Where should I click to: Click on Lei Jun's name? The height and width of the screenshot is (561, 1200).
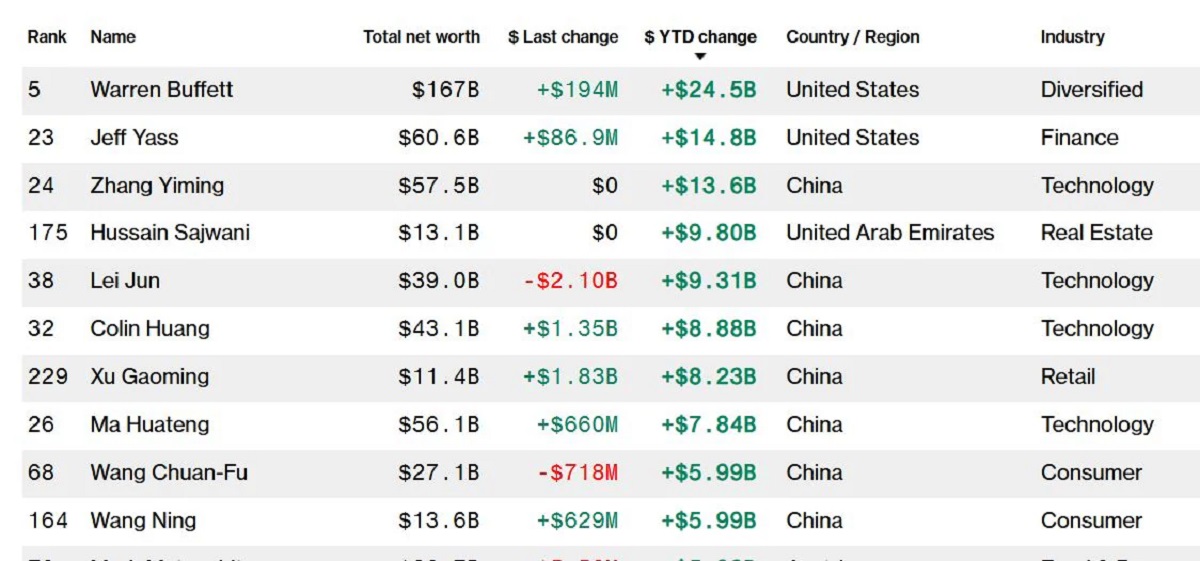pyautogui.click(x=125, y=281)
